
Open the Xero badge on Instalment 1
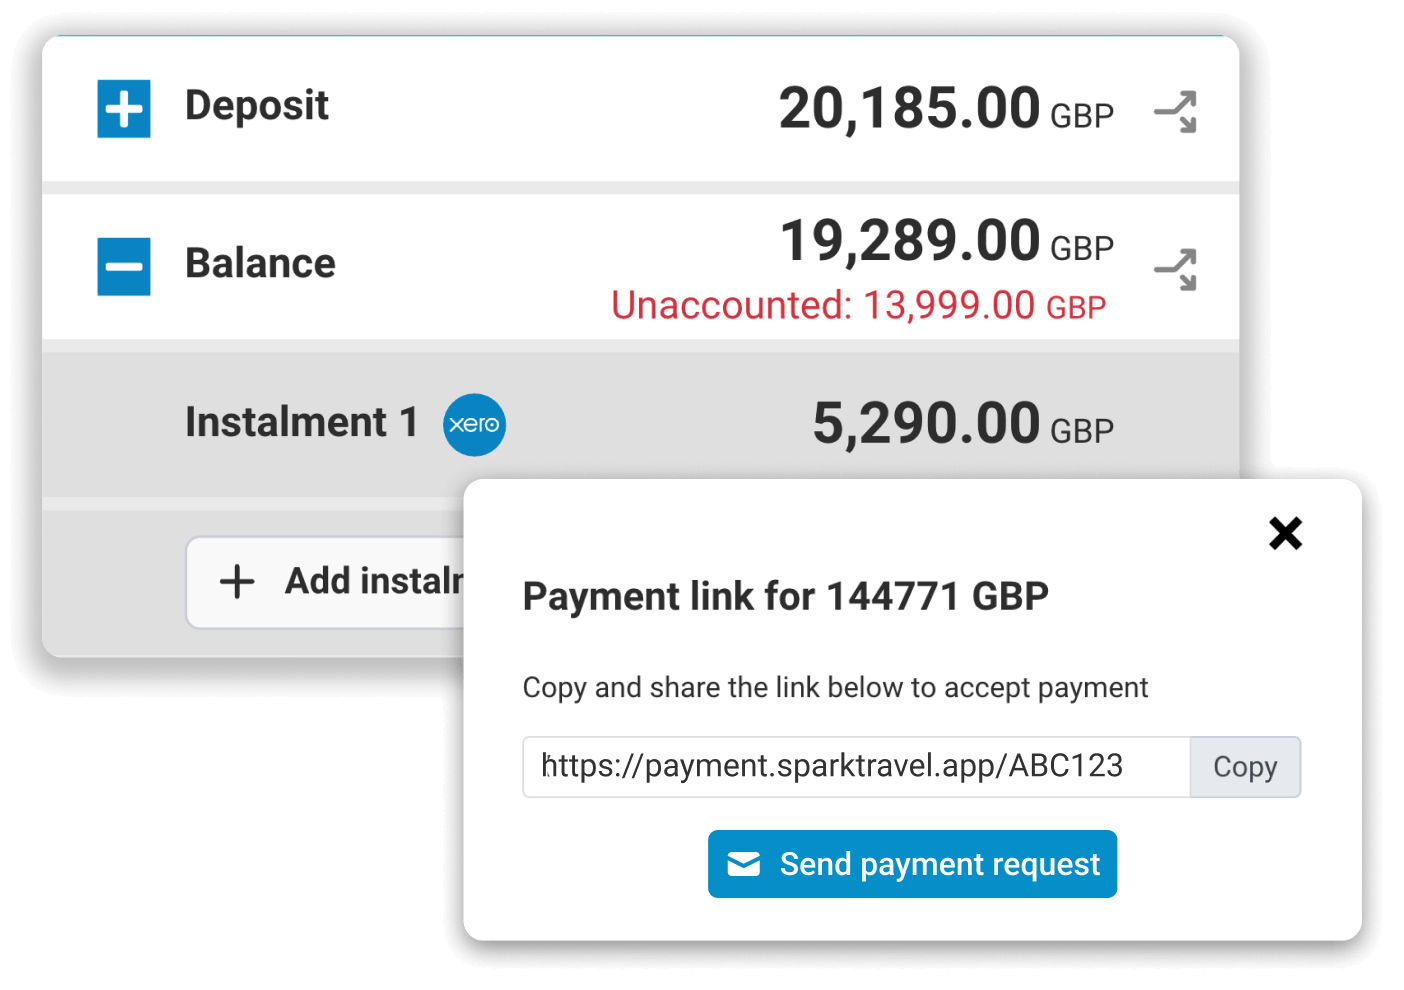474,425
